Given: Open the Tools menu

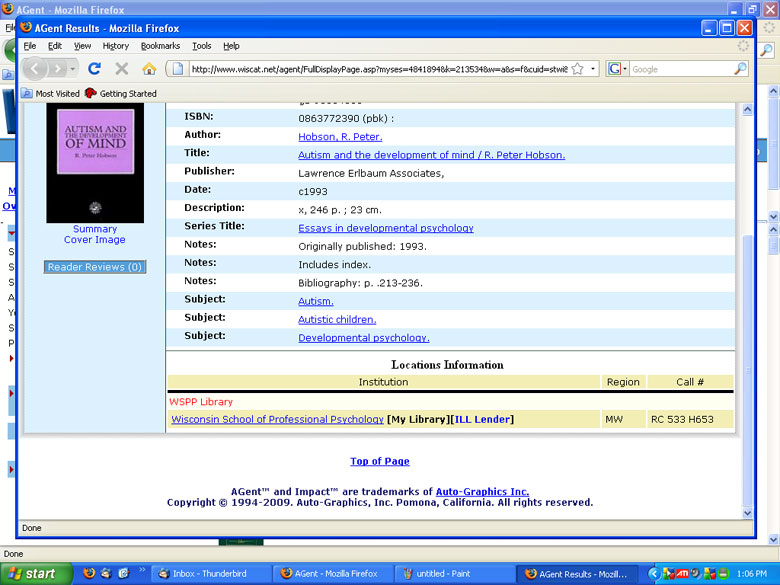Looking at the screenshot, I should [201, 46].
